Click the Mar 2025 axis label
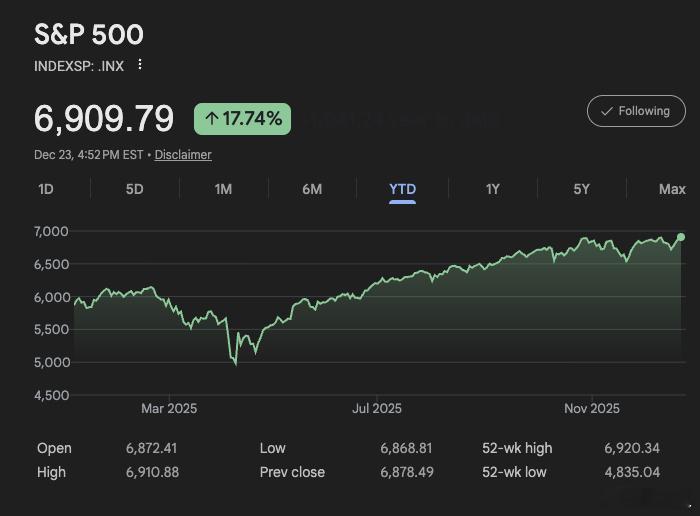This screenshot has height=516, width=700. [169, 408]
